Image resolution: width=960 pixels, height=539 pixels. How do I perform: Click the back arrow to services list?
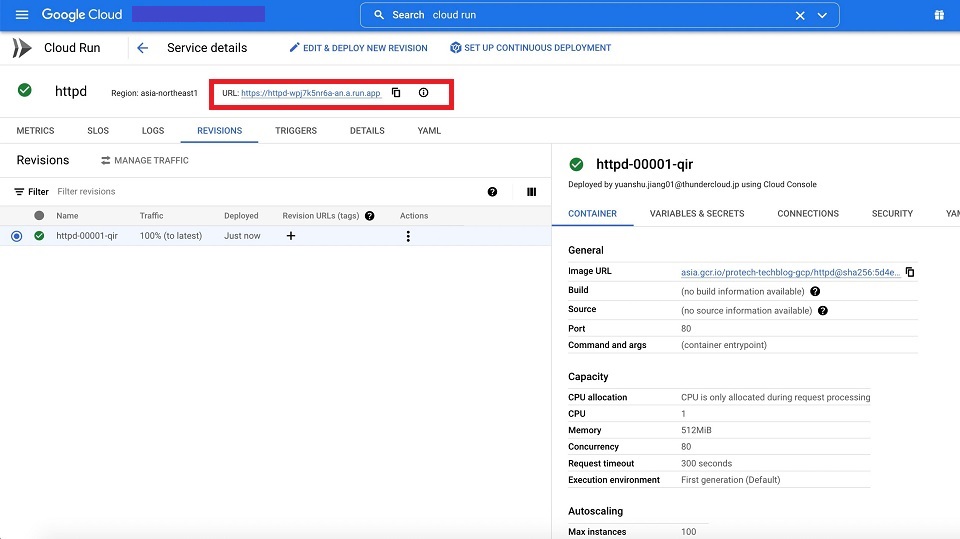[142, 48]
